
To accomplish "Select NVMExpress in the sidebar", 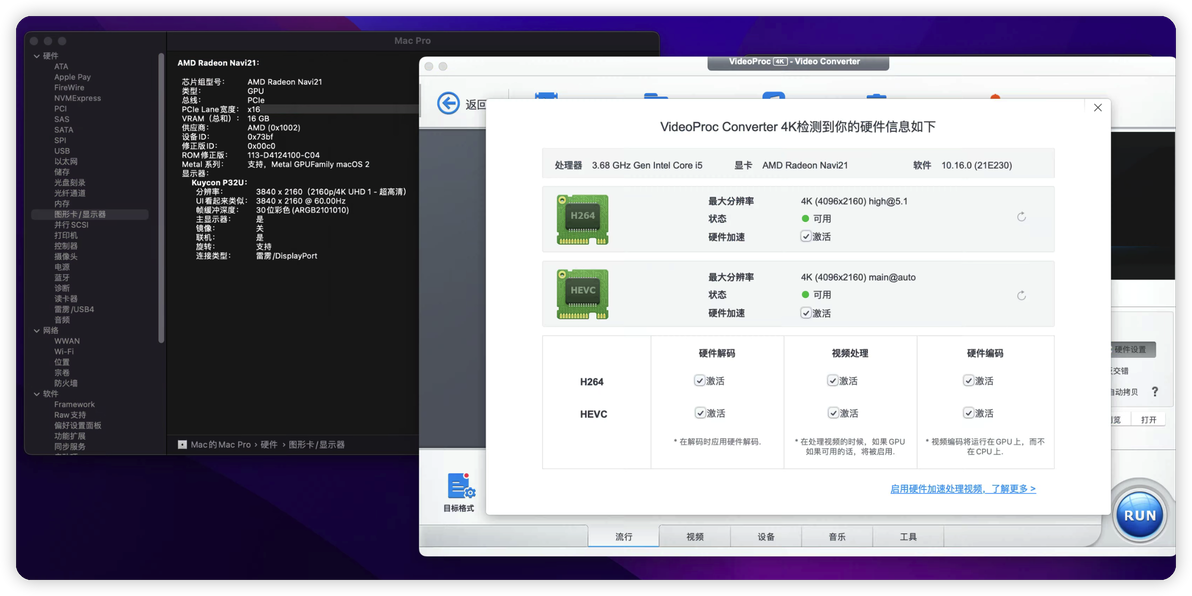I will 77,98.
